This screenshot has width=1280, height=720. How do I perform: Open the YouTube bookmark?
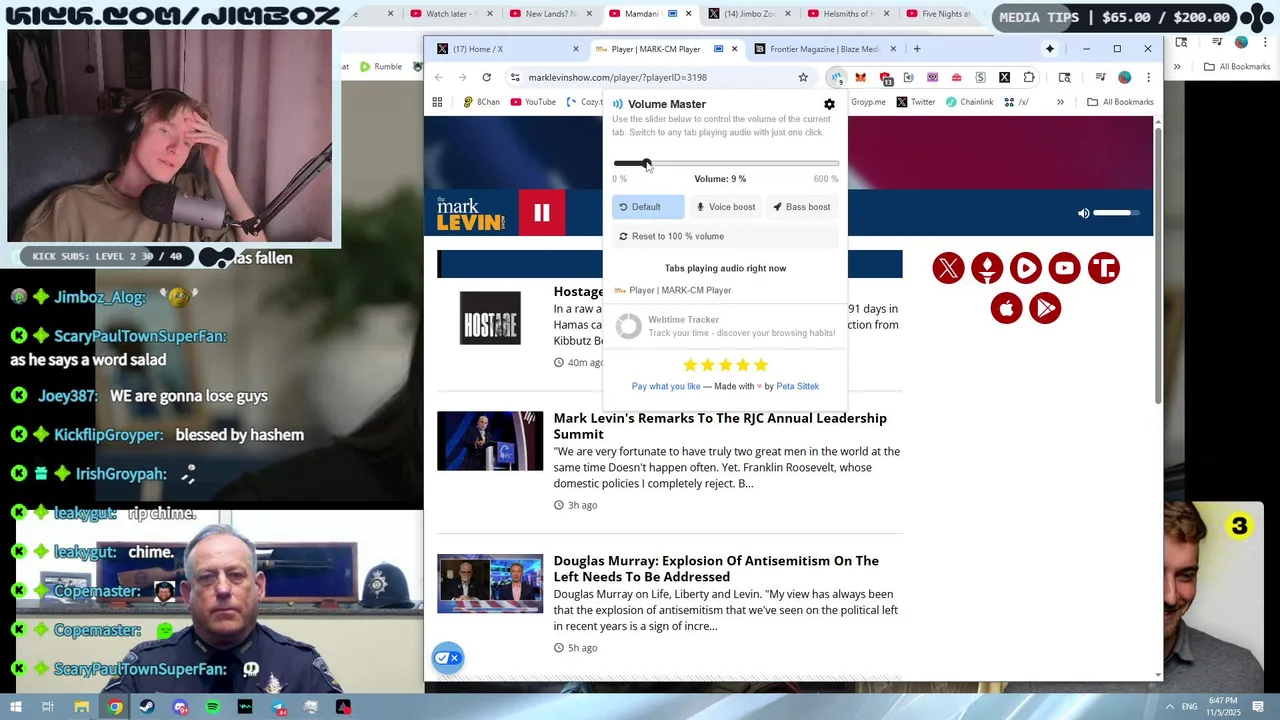[533, 102]
